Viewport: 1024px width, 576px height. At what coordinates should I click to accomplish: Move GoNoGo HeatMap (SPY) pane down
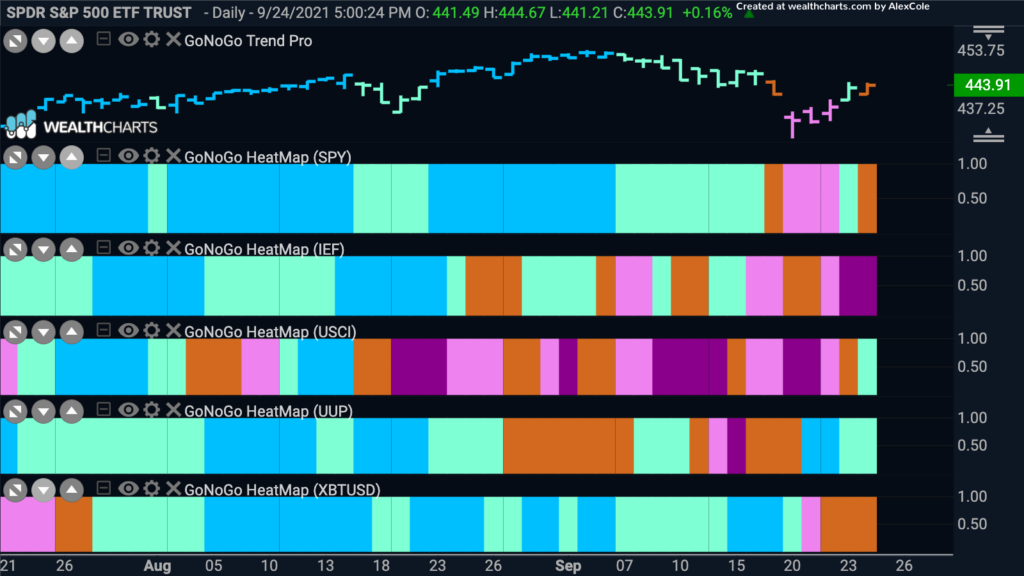click(x=44, y=157)
